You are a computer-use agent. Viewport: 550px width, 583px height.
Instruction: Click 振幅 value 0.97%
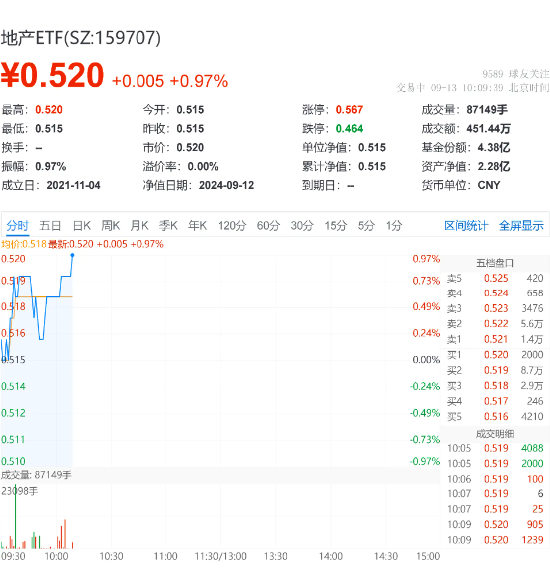(51, 167)
